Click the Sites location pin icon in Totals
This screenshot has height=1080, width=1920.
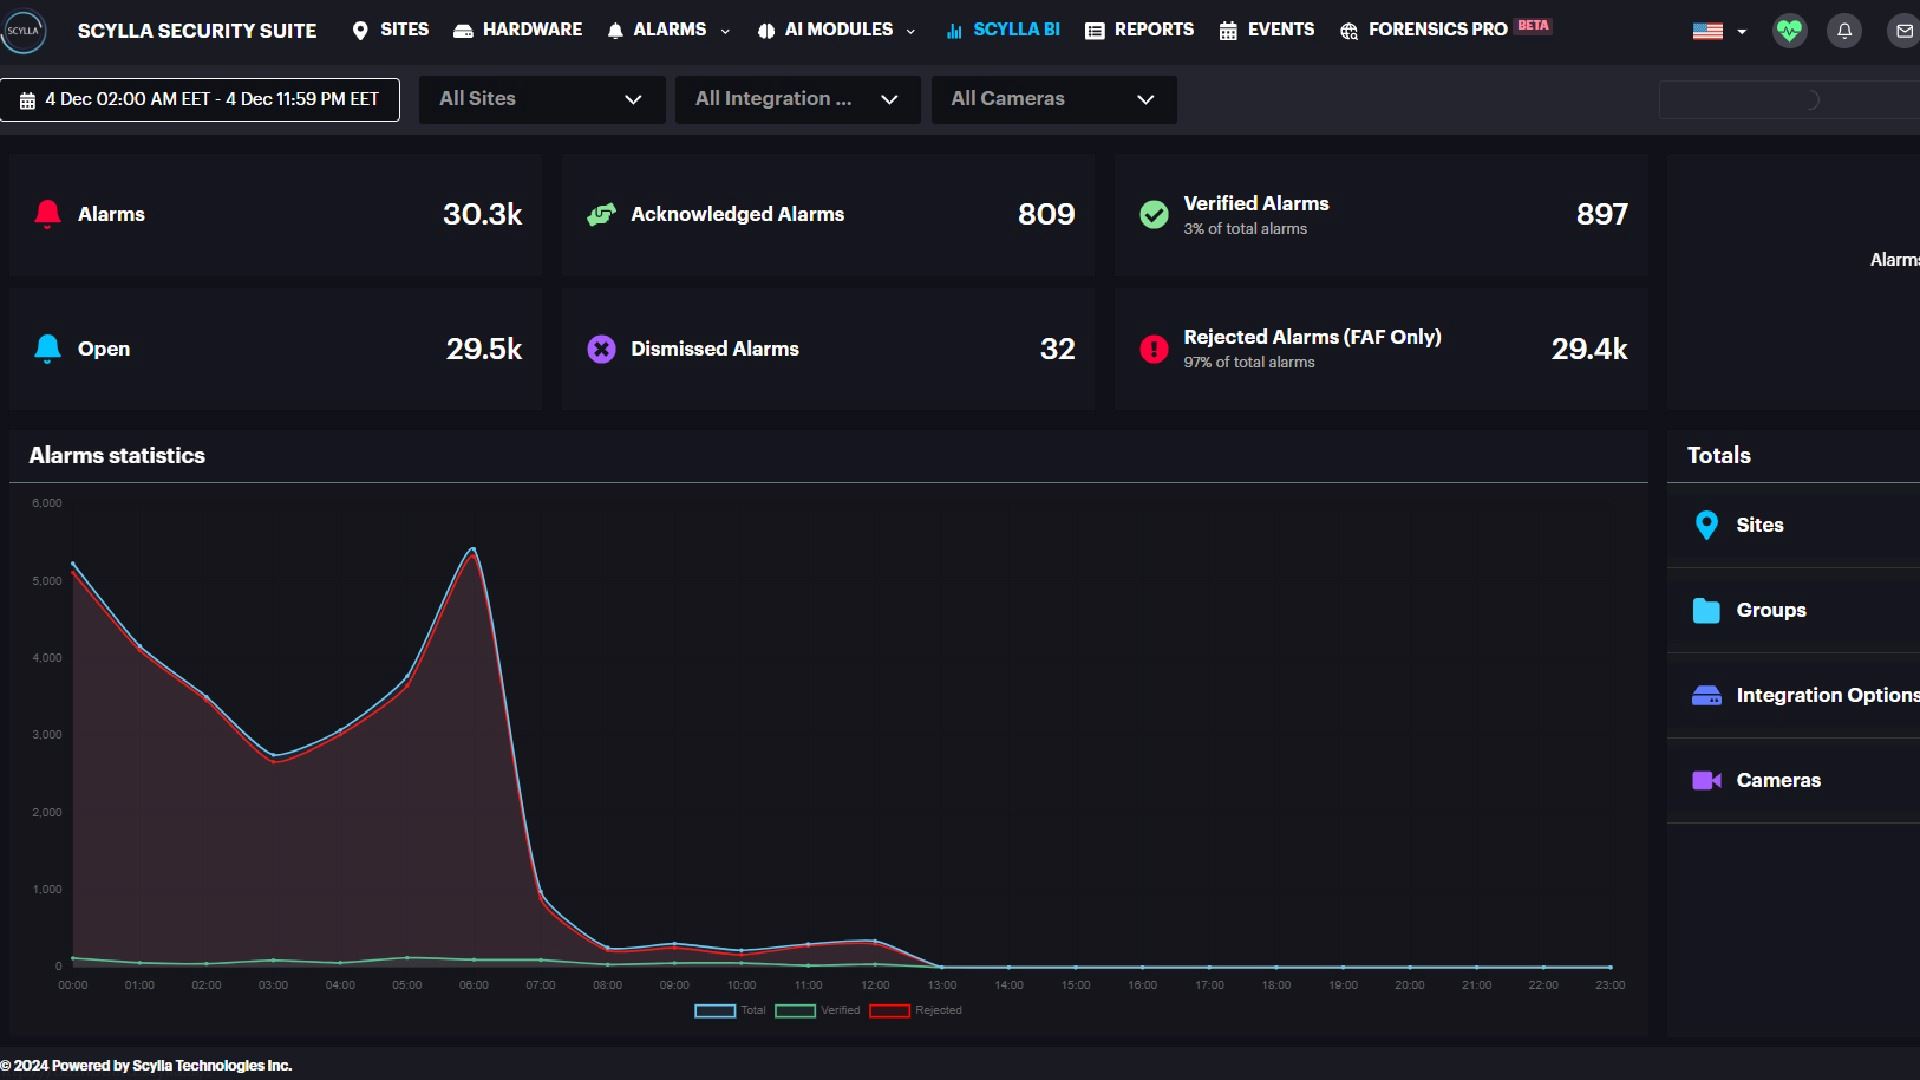click(1707, 525)
